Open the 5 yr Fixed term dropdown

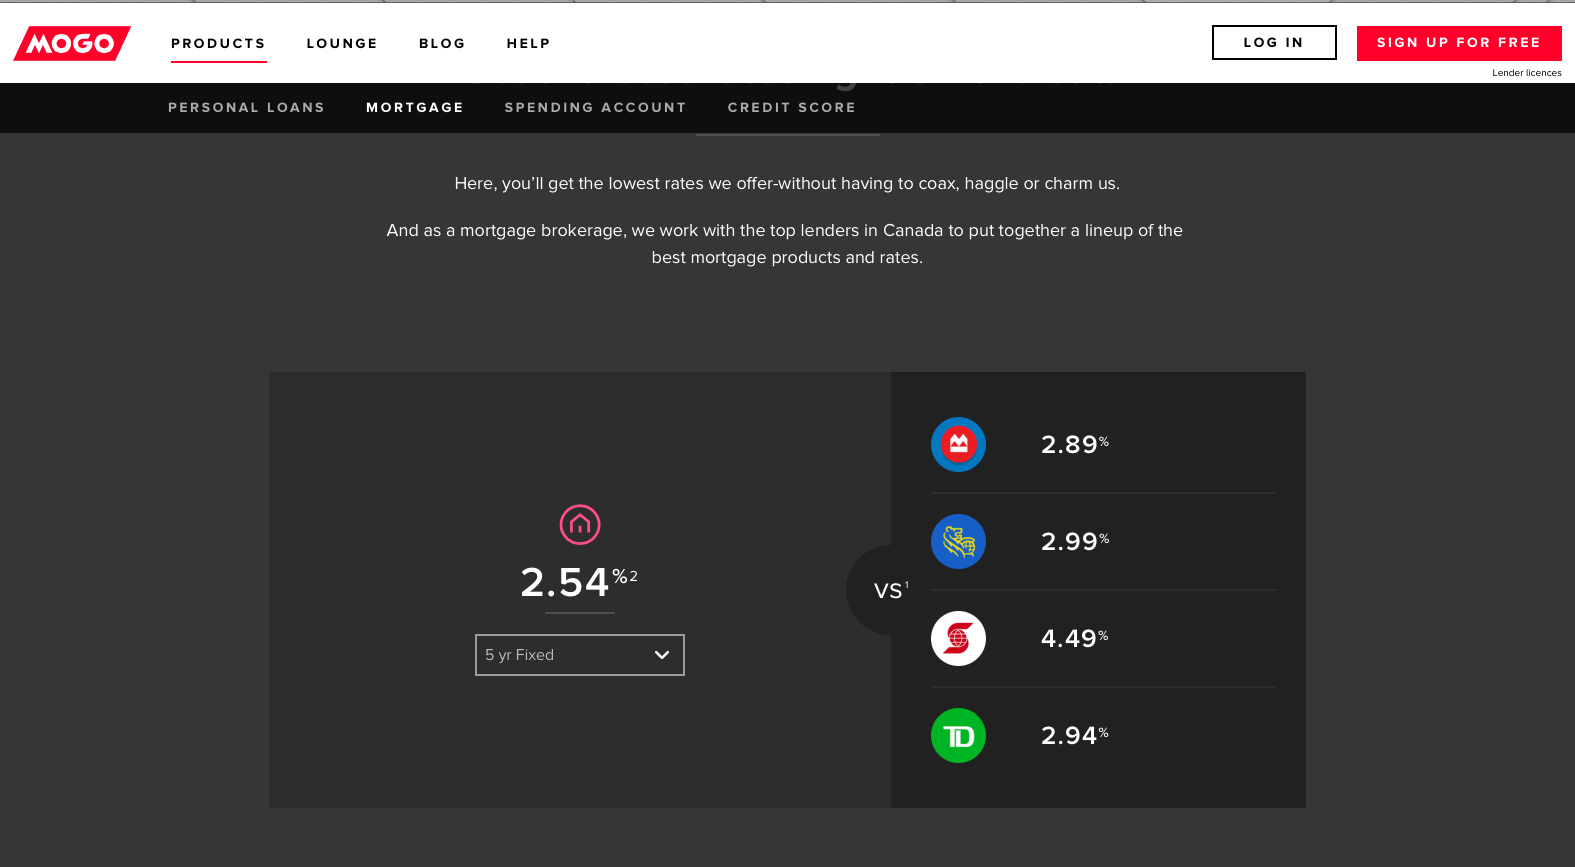coord(580,655)
